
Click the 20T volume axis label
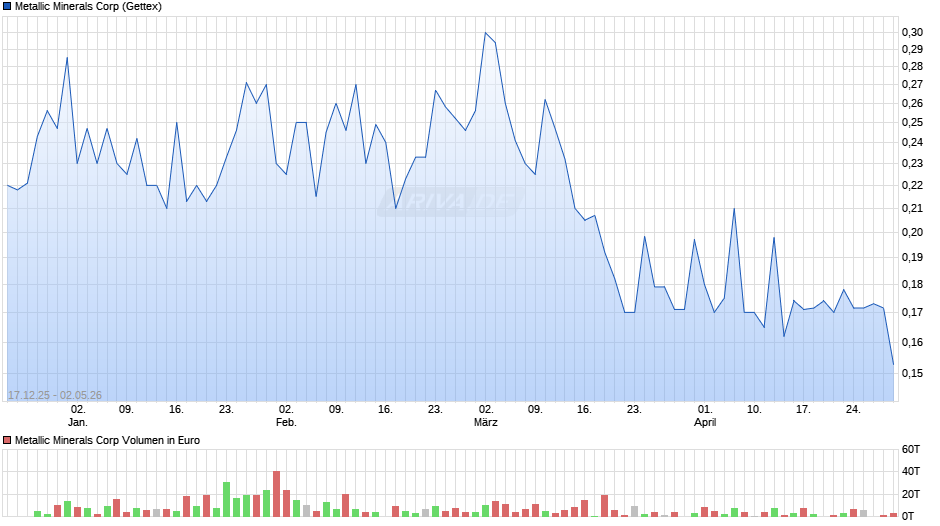coord(911,494)
